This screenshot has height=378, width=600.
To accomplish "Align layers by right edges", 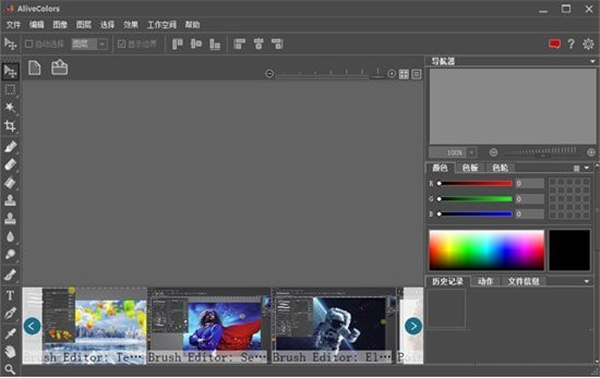I will [277, 44].
